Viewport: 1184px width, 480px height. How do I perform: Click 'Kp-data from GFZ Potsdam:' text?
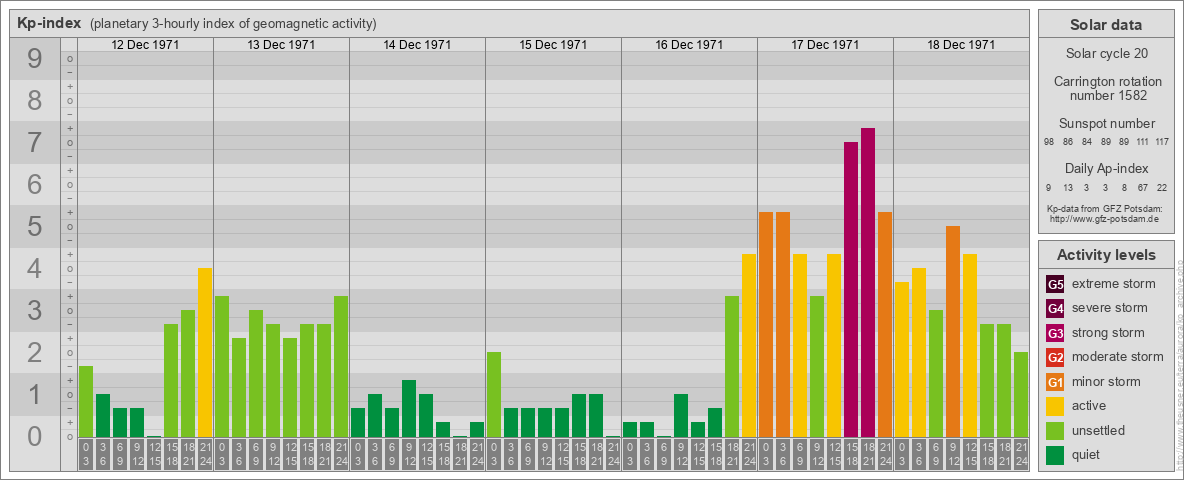coord(1106,209)
